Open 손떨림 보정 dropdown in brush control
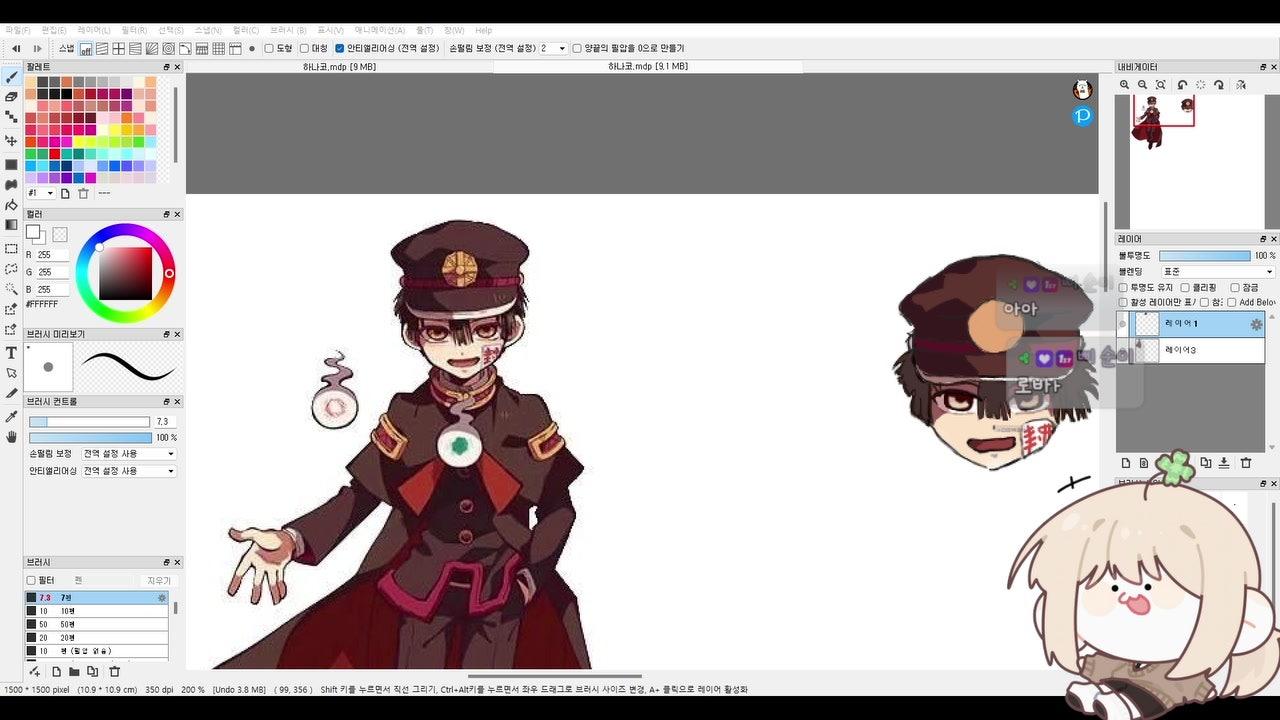The width and height of the screenshot is (1280, 720). click(x=129, y=454)
